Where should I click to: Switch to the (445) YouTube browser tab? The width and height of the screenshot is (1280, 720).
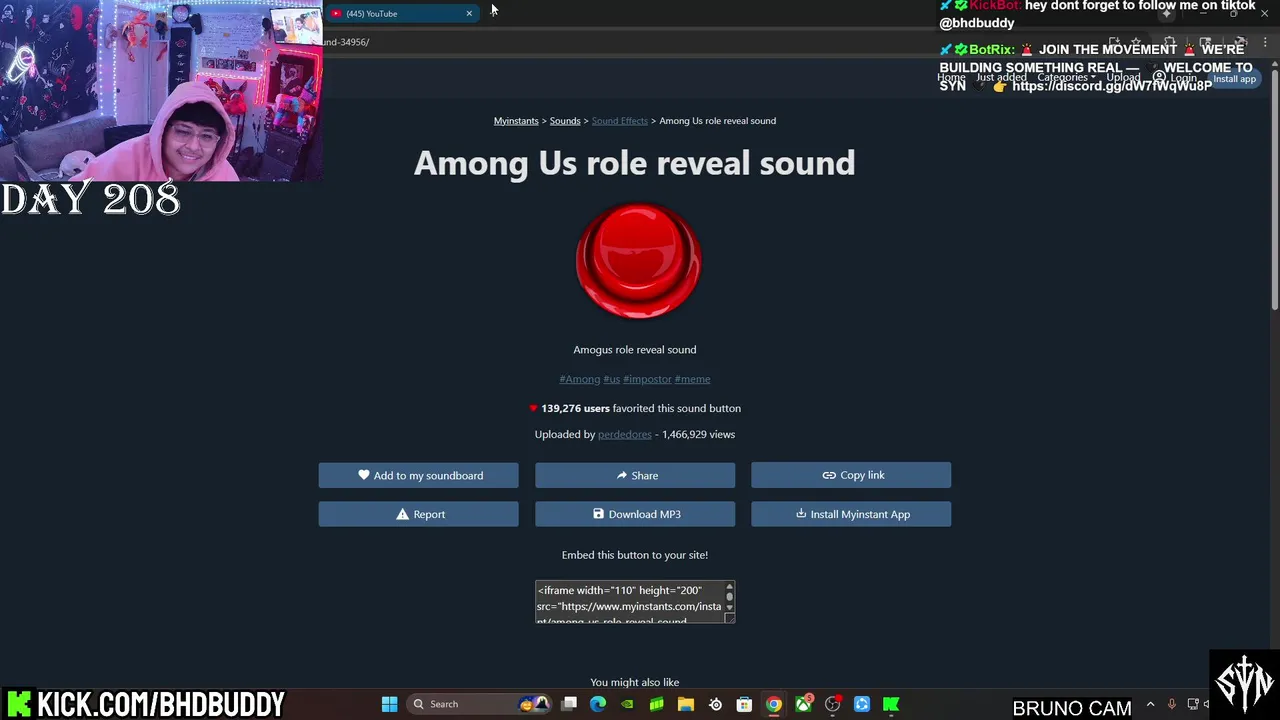(x=400, y=13)
